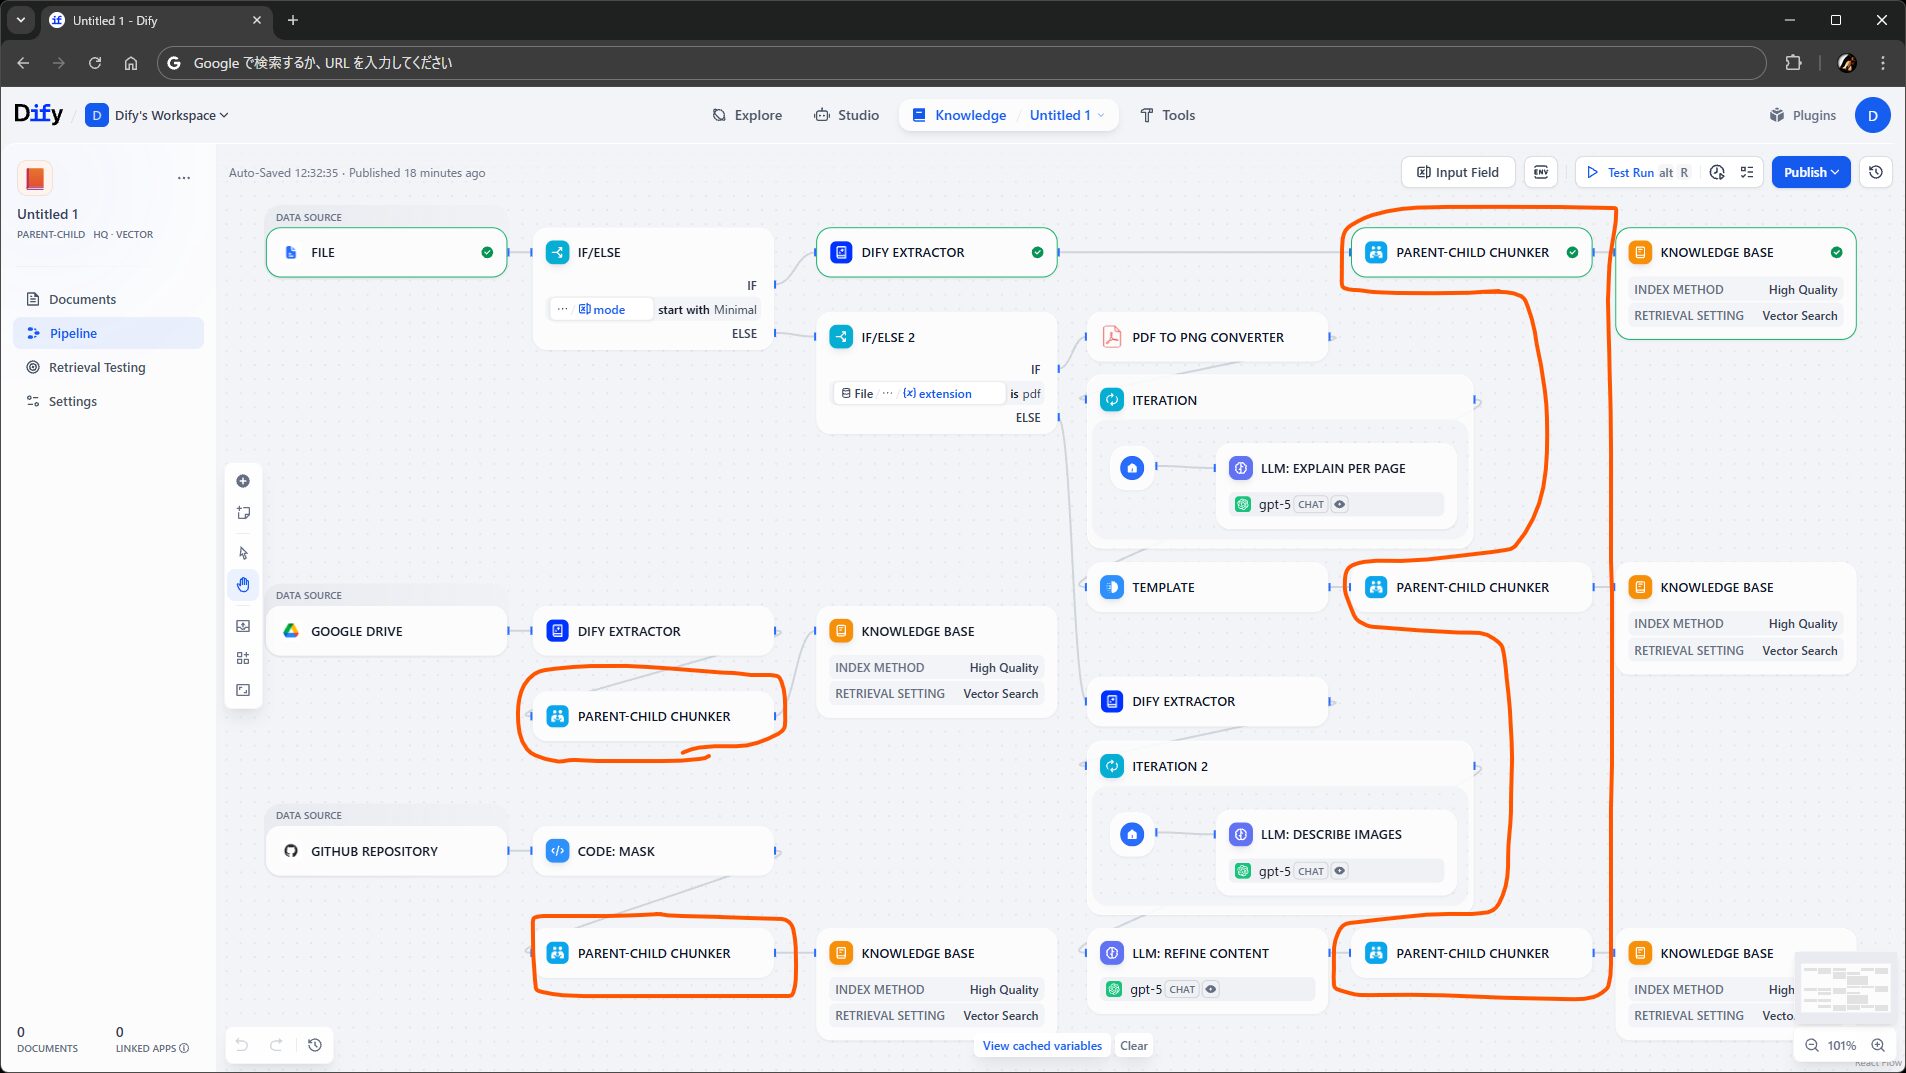Image resolution: width=1906 pixels, height=1073 pixels.
Task: Go to the Studio tab
Action: [x=846, y=115]
